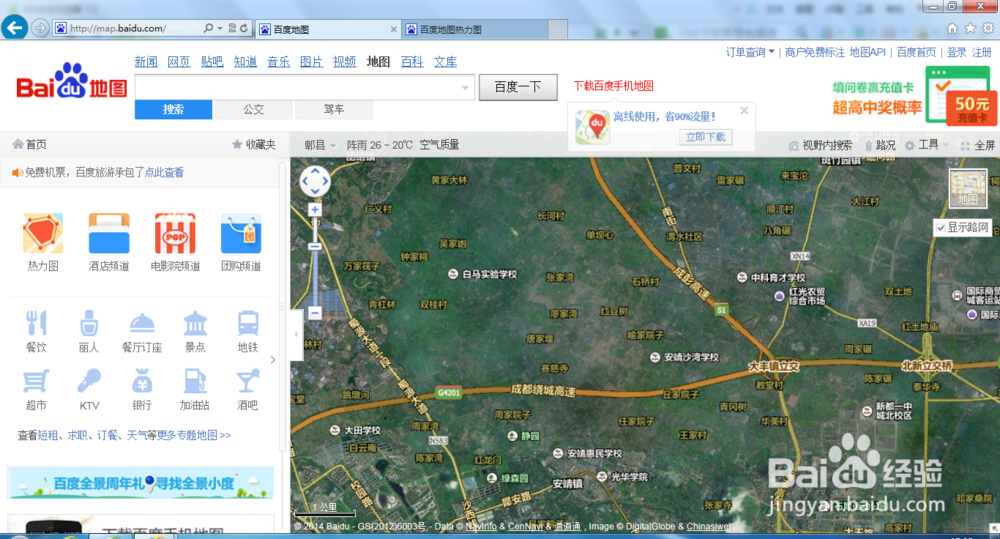
Task: Click the 百度一下 search button
Action: [518, 87]
